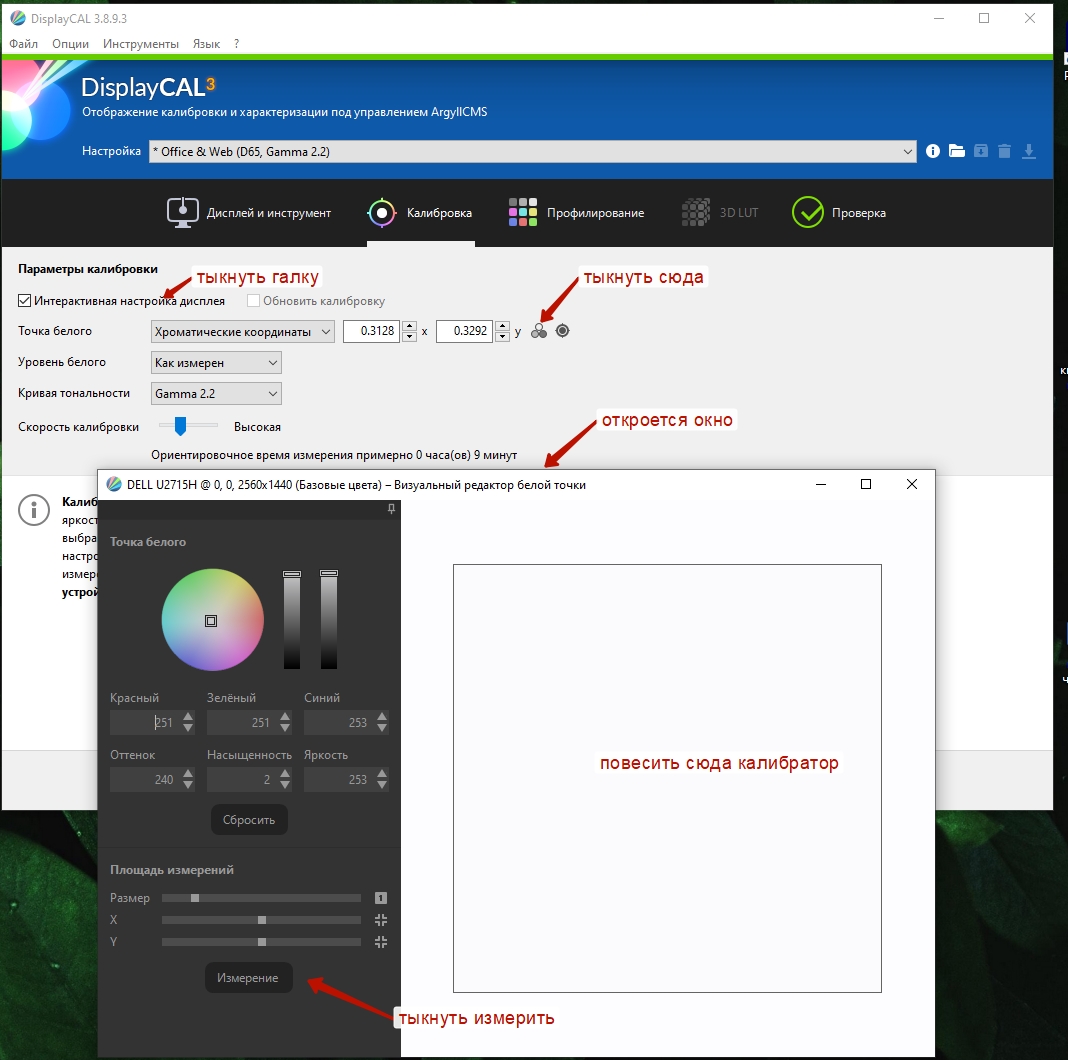Open the Кривая тональности Gamma 2.2 dropdown
Image resolution: width=1068 pixels, height=1060 pixels.
pos(216,394)
